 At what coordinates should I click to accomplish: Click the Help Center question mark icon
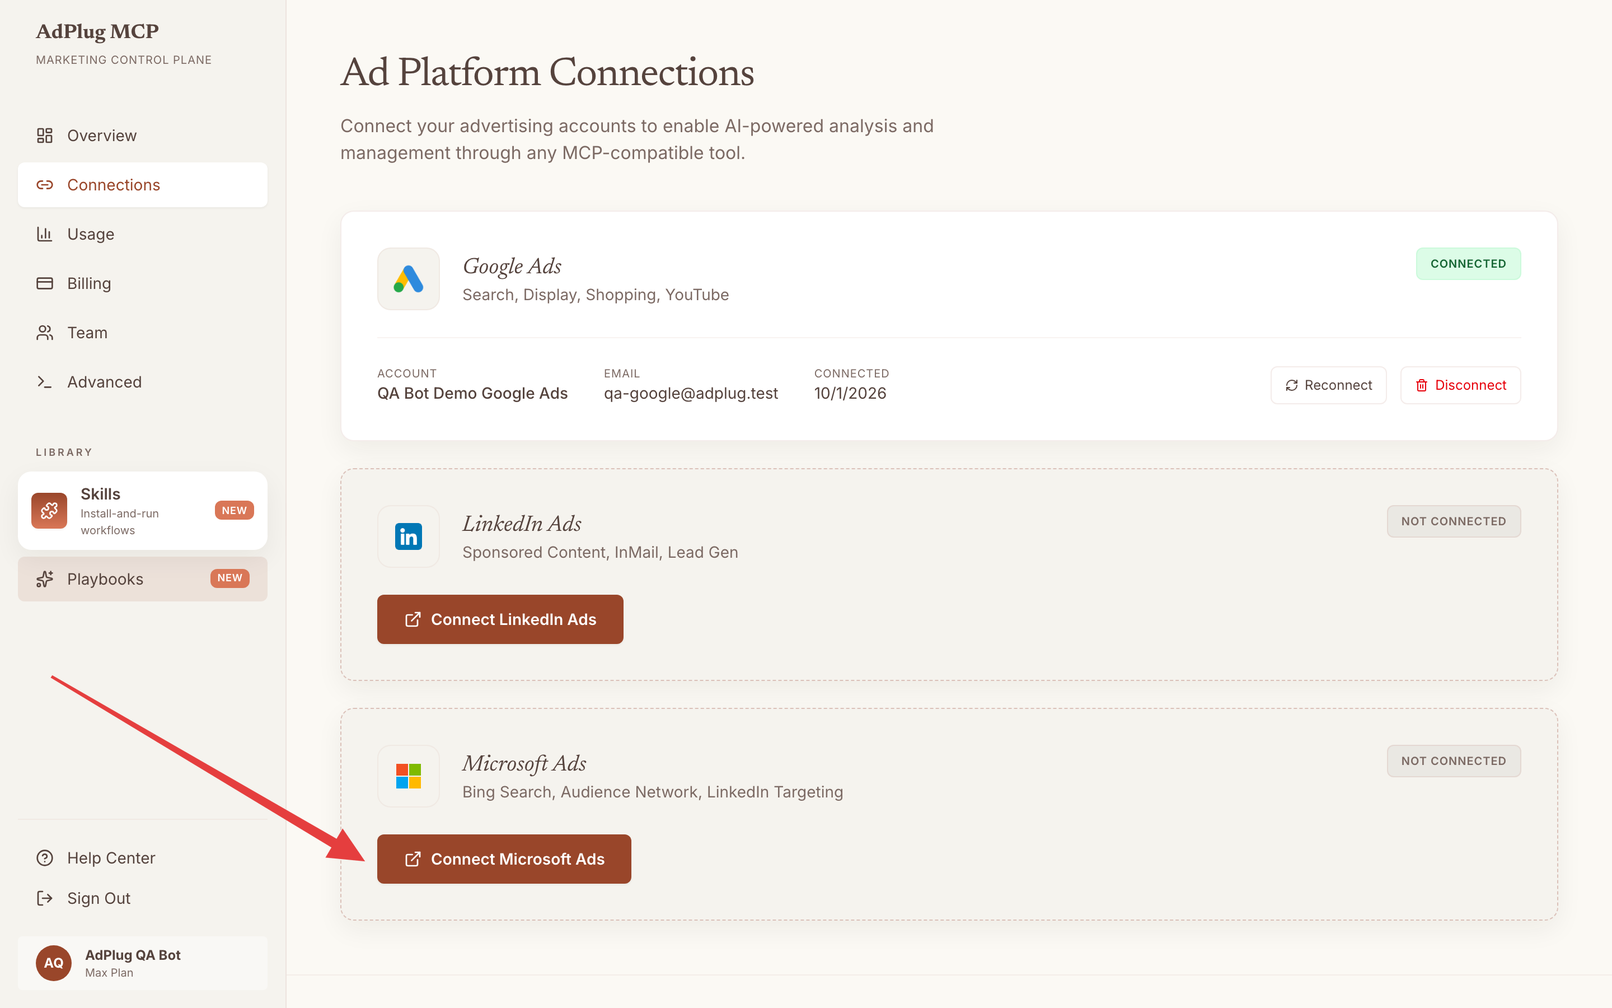coord(45,858)
